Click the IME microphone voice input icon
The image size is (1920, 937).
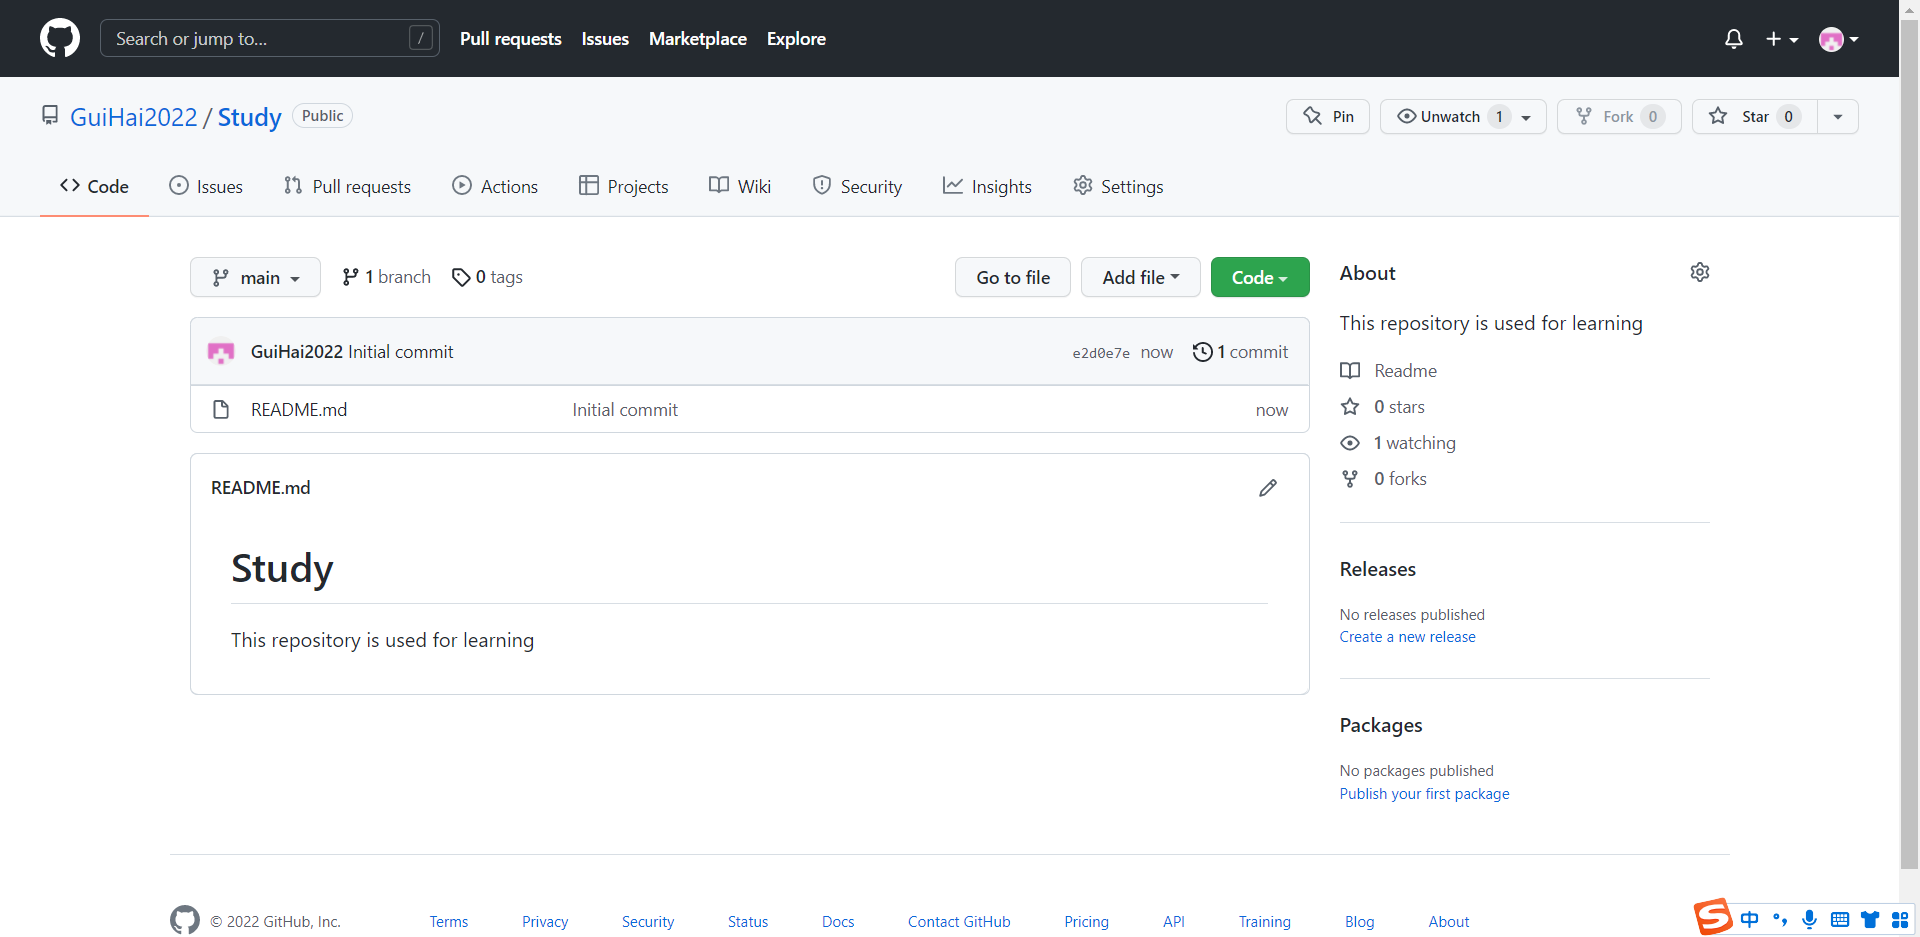pos(1809,919)
